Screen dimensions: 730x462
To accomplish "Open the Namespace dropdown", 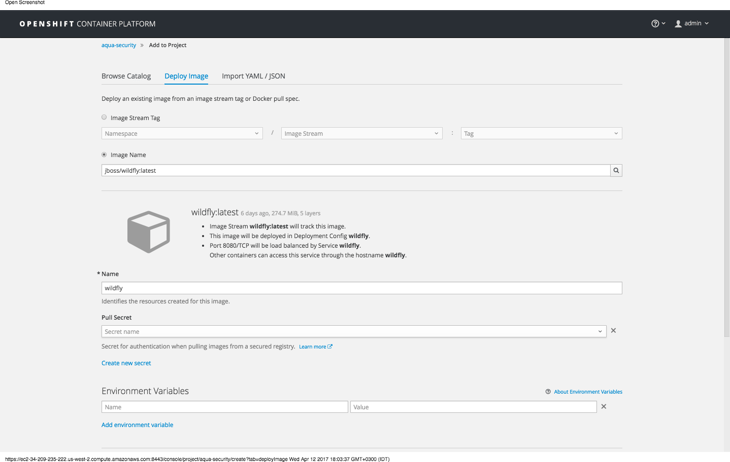I will click(182, 133).
